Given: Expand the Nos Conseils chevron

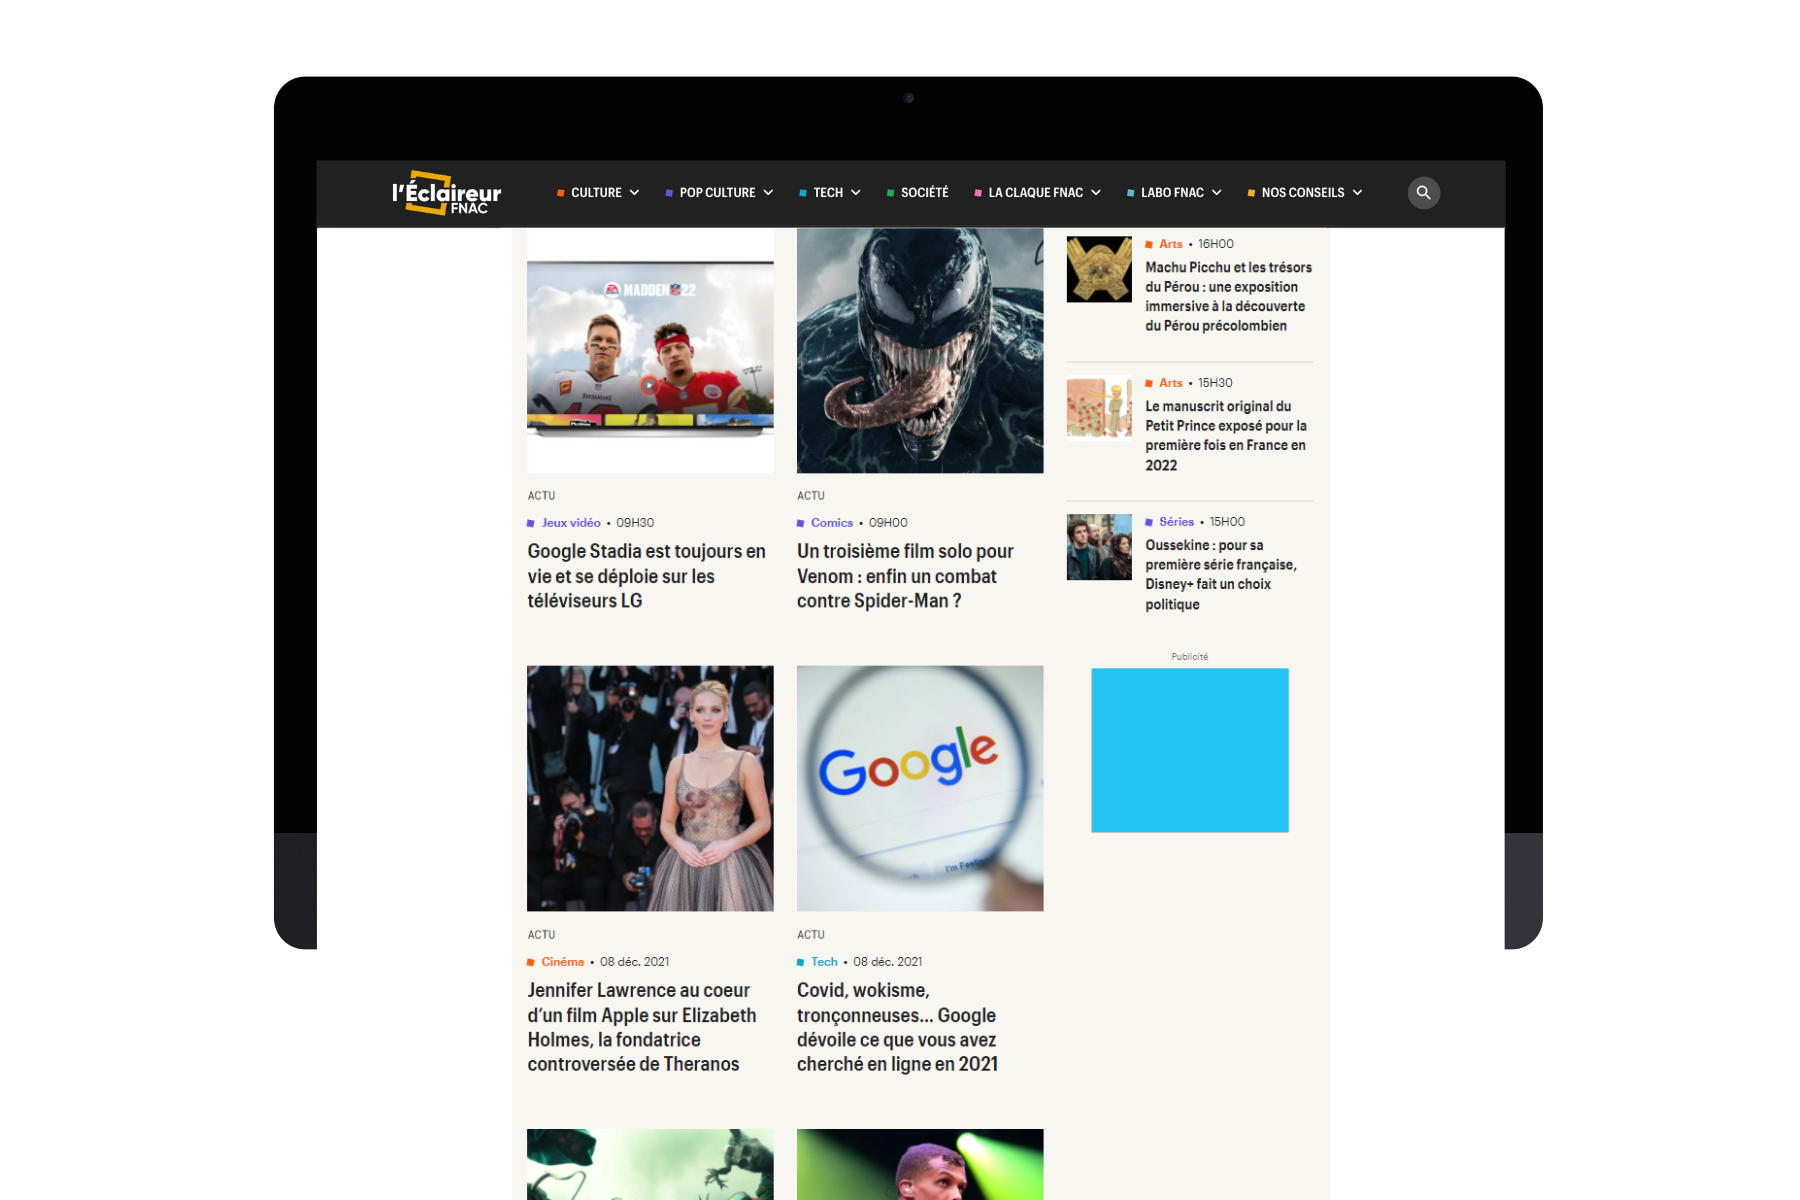Looking at the screenshot, I should (x=1357, y=193).
